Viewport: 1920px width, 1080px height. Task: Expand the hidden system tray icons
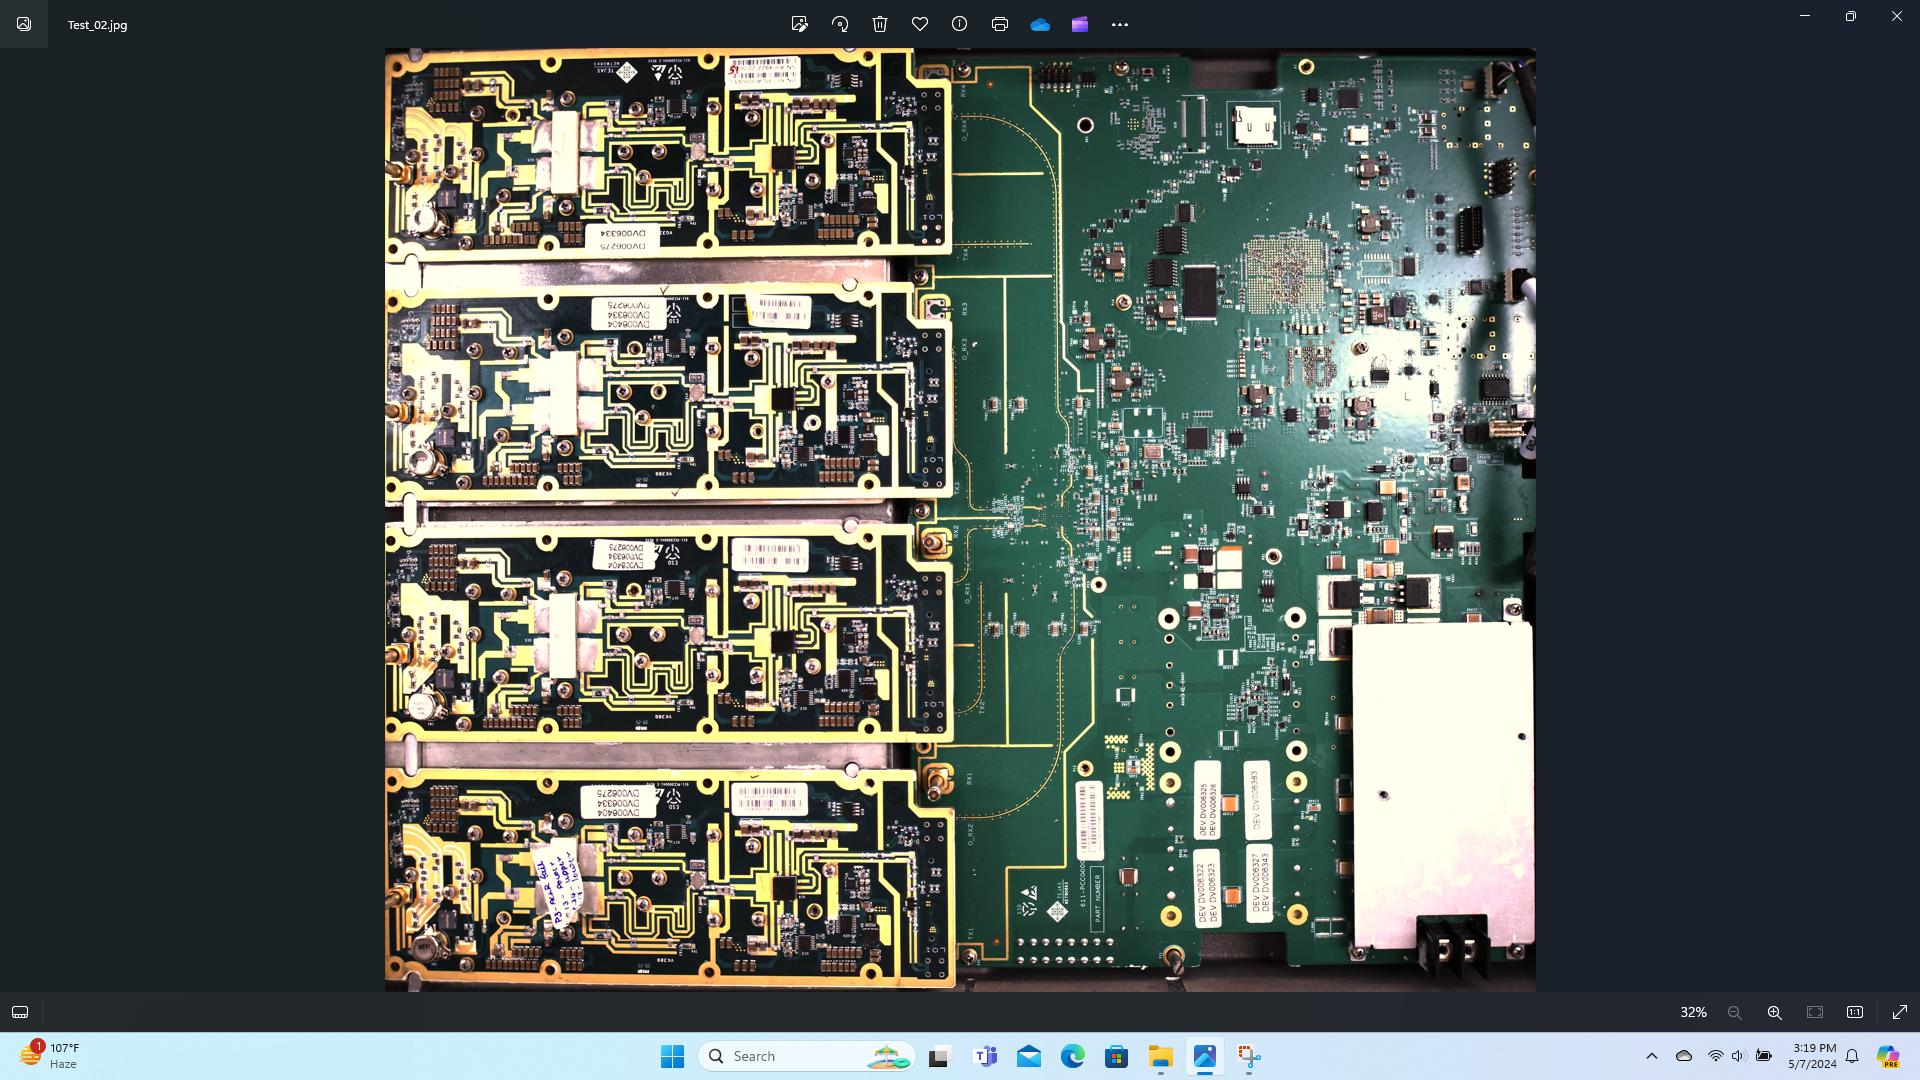click(1651, 1056)
